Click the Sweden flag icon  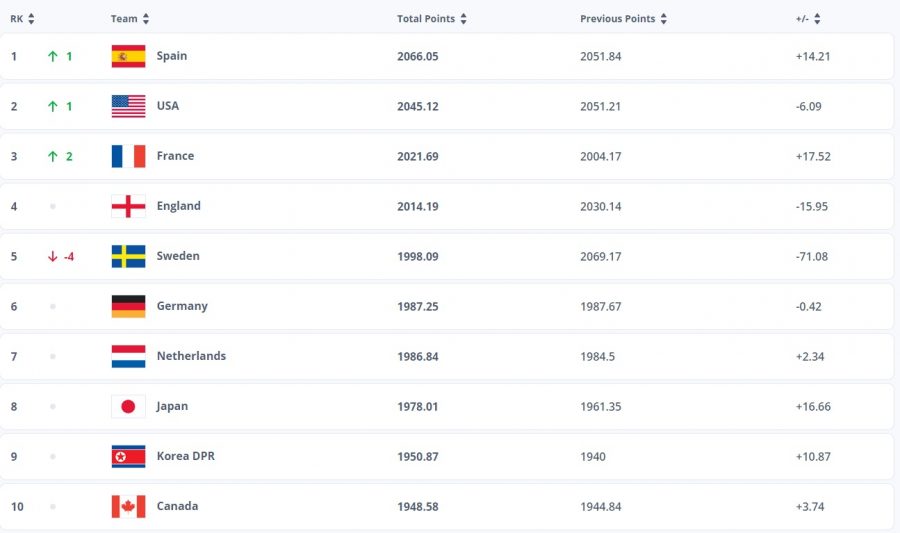tap(128, 256)
